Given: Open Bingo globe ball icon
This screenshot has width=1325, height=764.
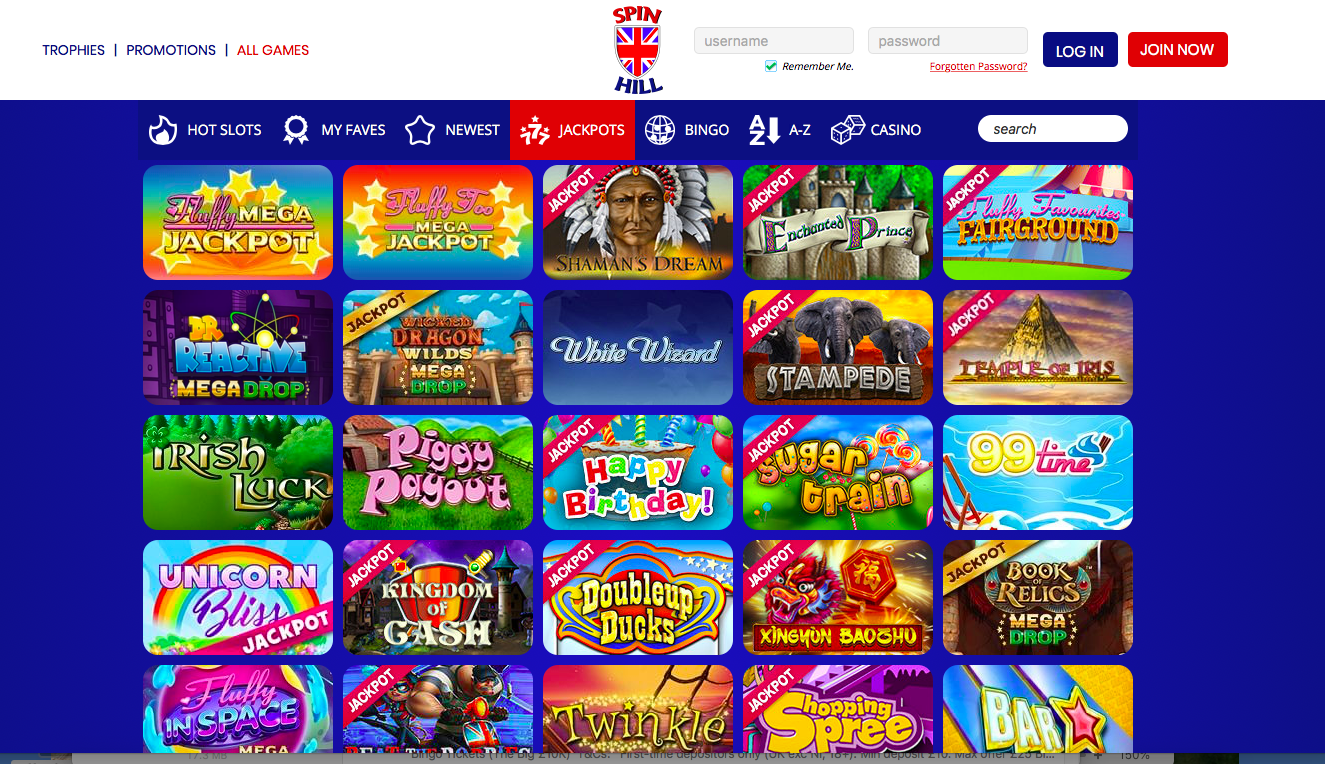Looking at the screenshot, I should [x=660, y=129].
